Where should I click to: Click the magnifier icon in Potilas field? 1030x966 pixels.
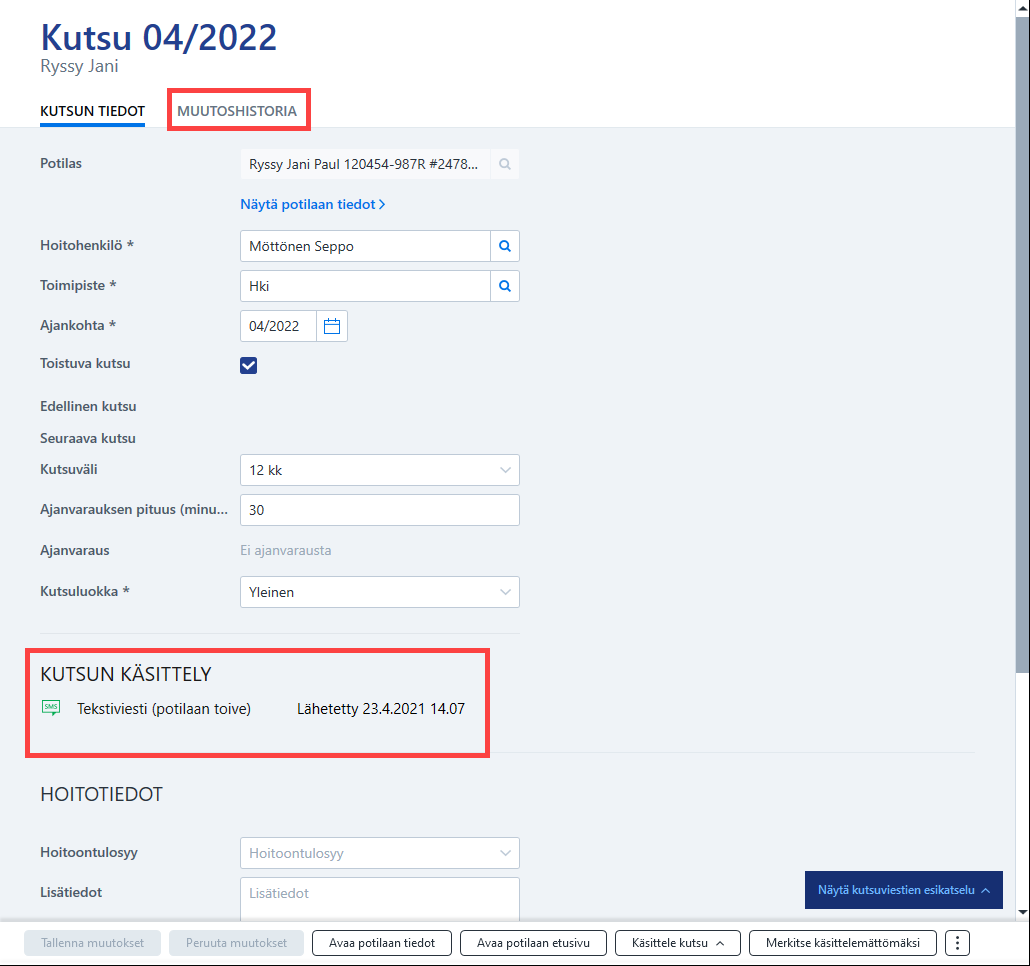click(x=504, y=164)
